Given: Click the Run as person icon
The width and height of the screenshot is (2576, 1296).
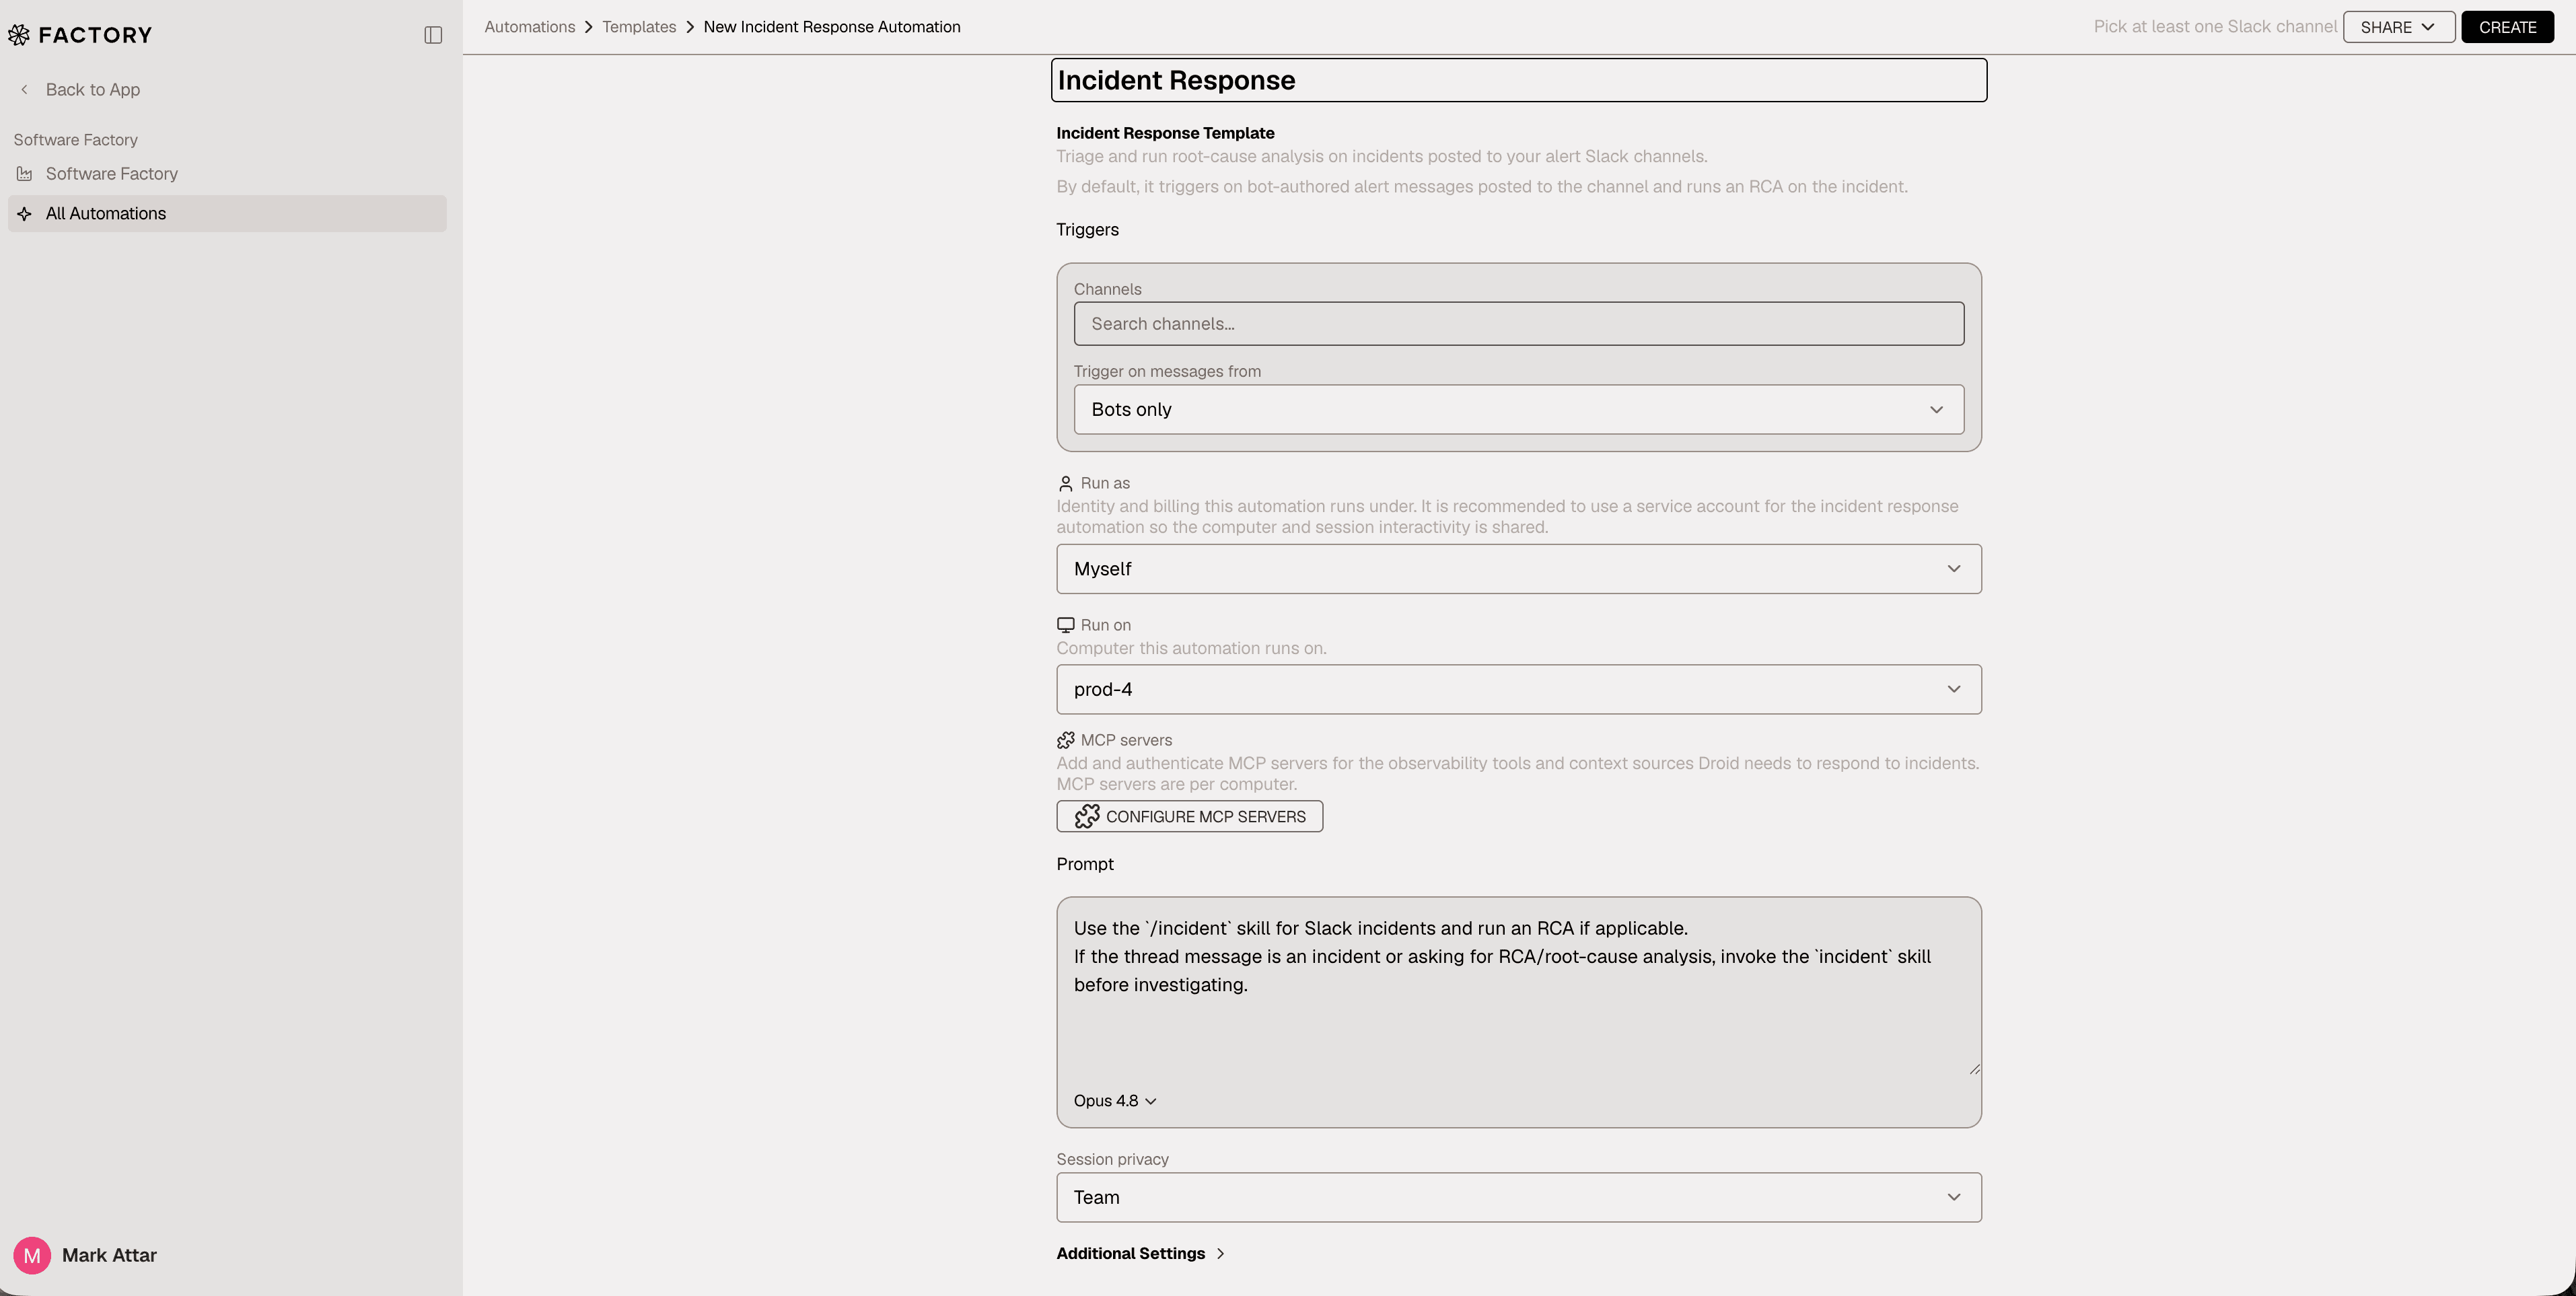Looking at the screenshot, I should [1065, 484].
